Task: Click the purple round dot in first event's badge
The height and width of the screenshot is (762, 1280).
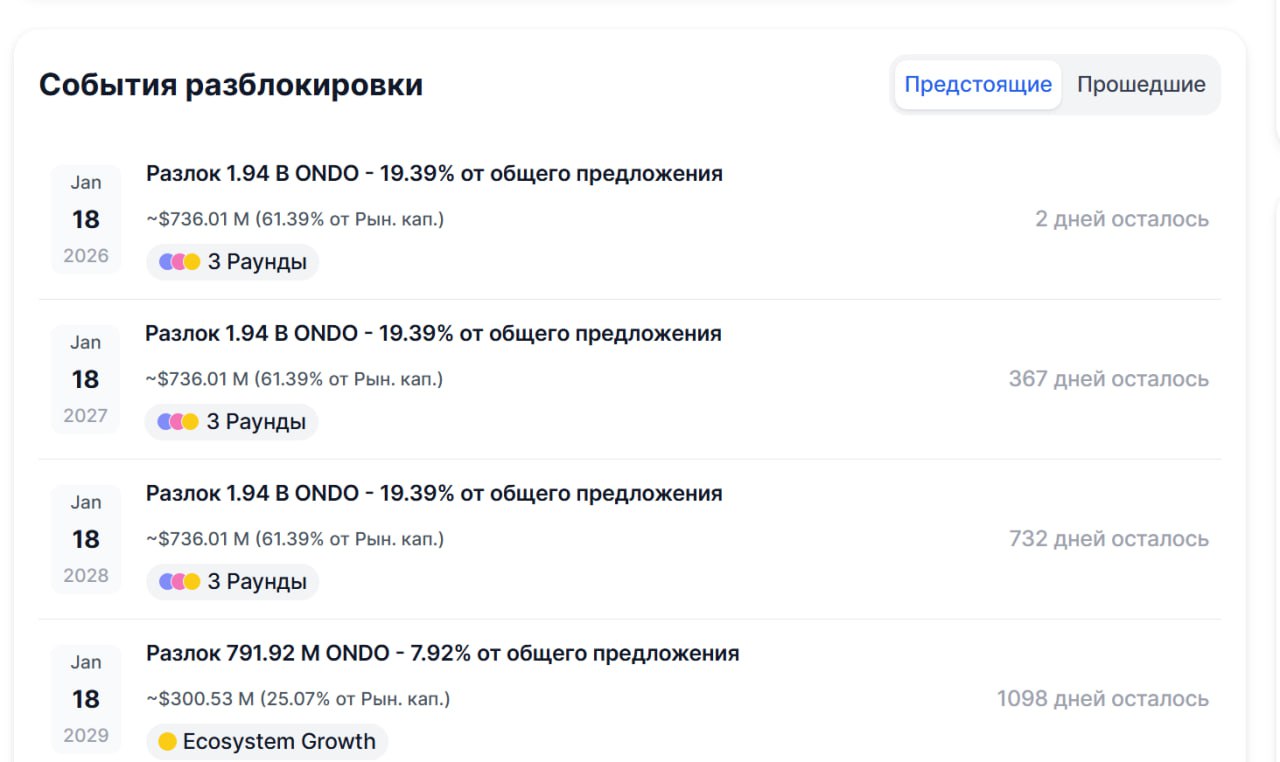Action: pyautogui.click(x=165, y=261)
